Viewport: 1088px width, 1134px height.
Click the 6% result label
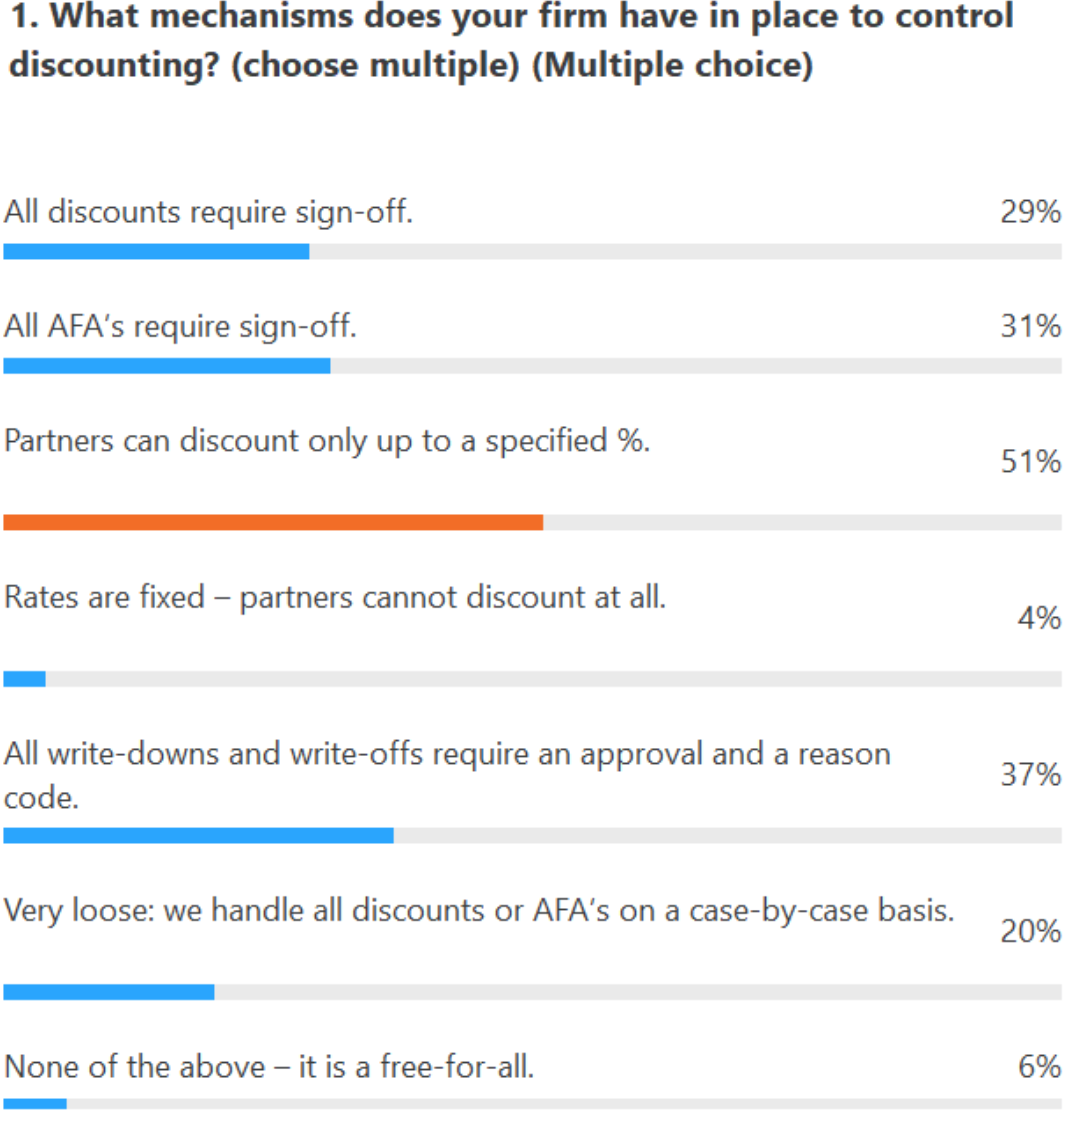pos(1040,1067)
